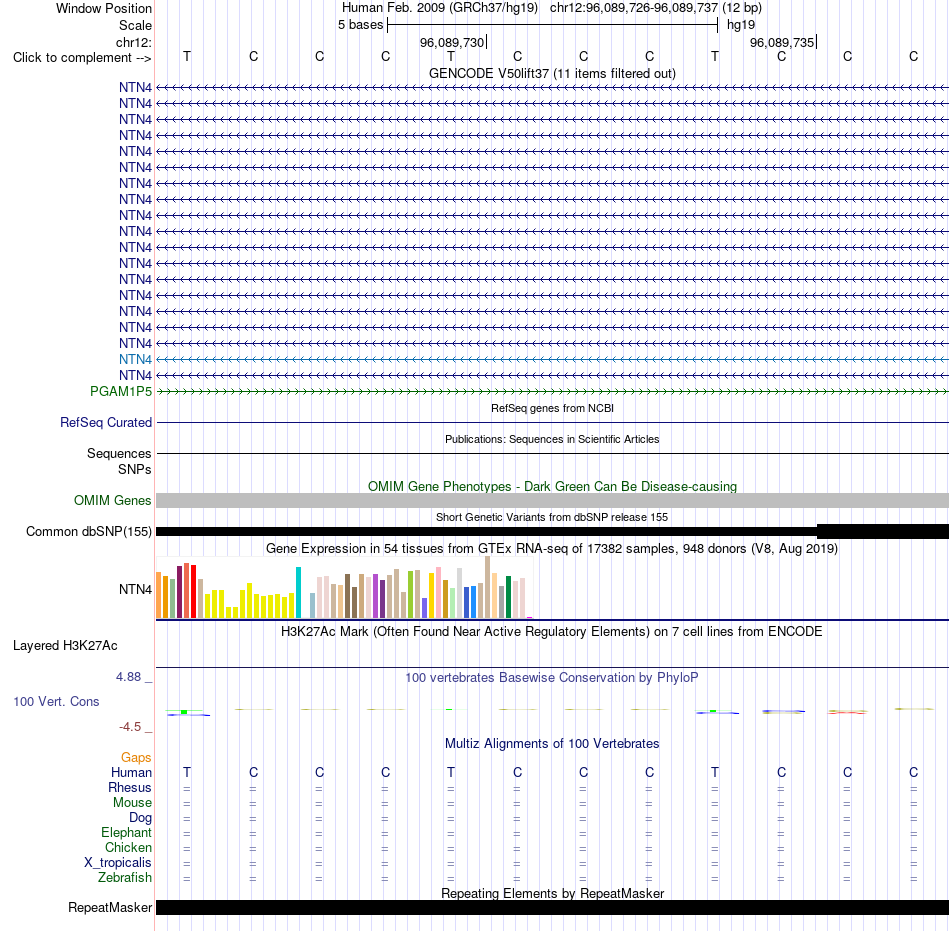This screenshot has height=931, width=950.
Task: Click the 96,089,735 position marker
Action: (782, 42)
